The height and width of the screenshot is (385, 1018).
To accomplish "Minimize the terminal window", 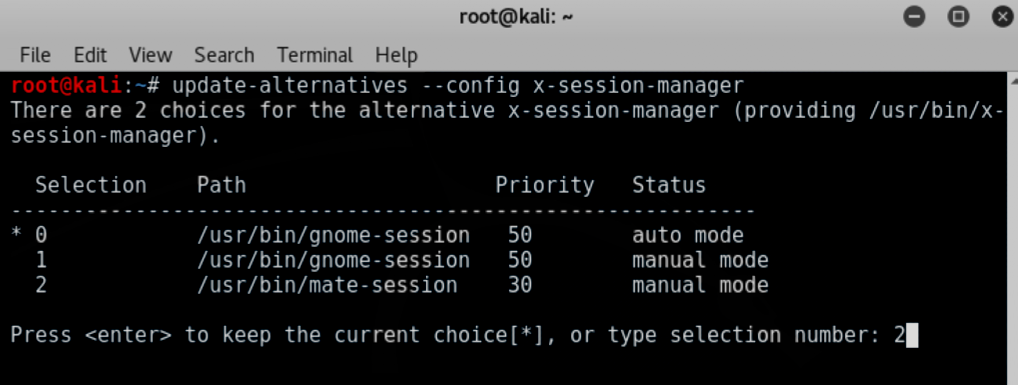I will click(x=914, y=17).
